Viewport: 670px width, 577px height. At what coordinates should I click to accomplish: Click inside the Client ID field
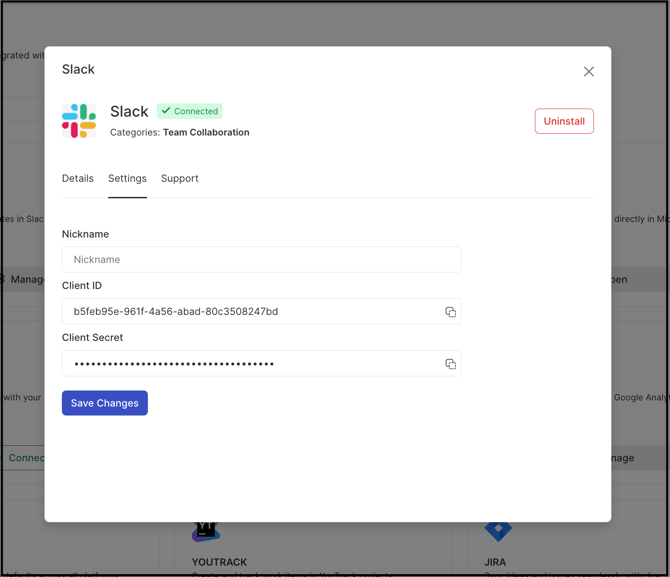250,312
